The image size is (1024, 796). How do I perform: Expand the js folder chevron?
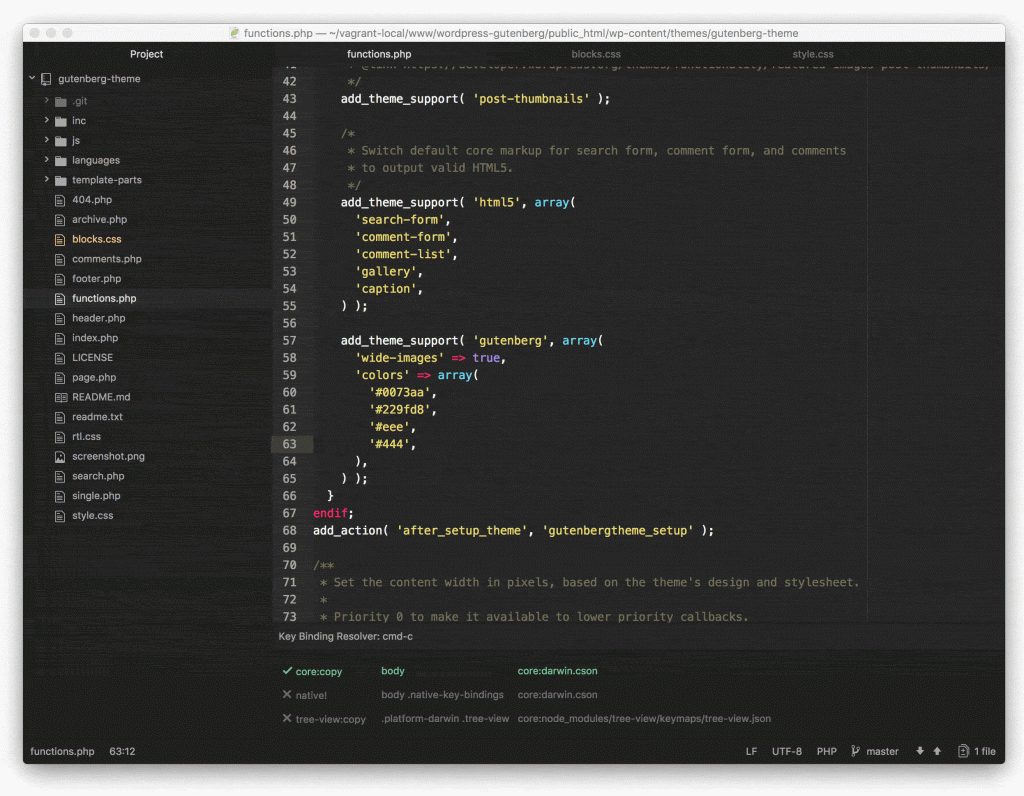pyautogui.click(x=46, y=140)
